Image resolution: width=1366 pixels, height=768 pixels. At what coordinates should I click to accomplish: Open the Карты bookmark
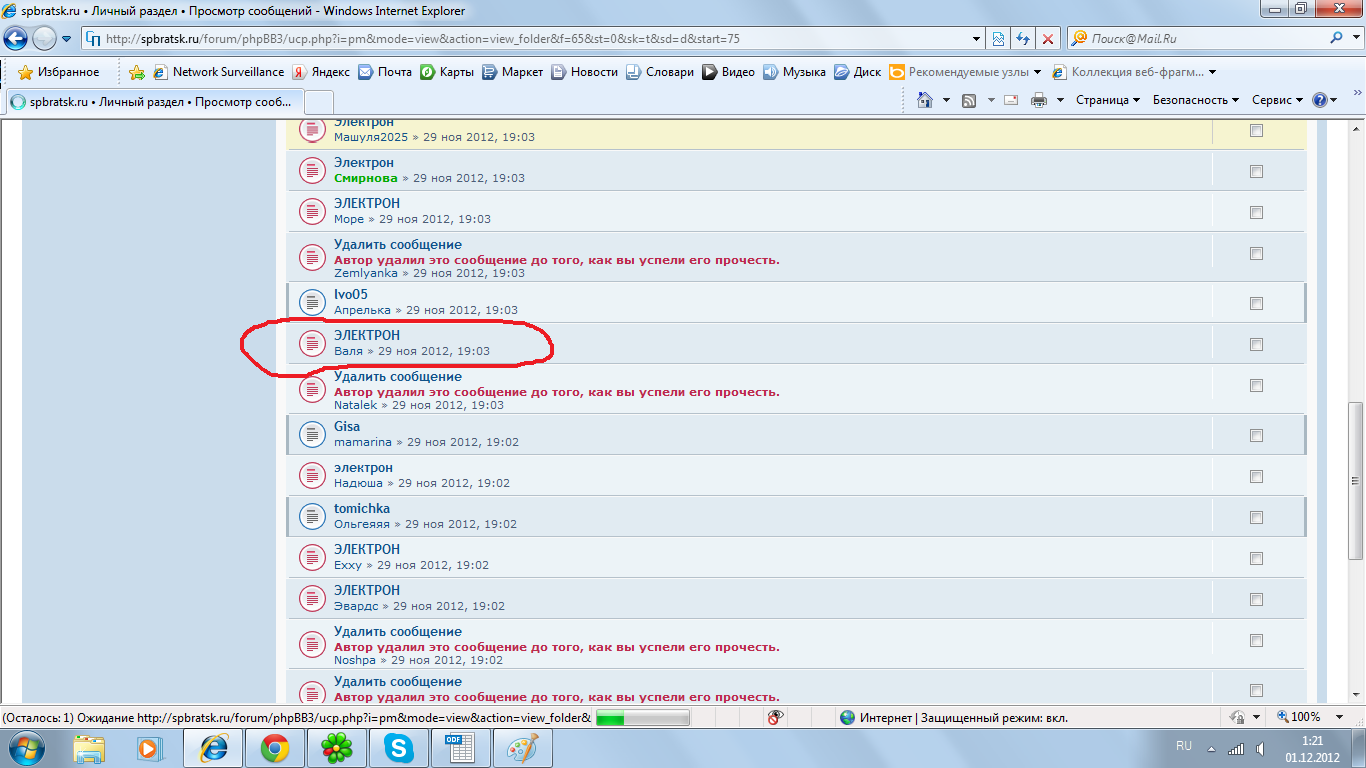coord(447,72)
